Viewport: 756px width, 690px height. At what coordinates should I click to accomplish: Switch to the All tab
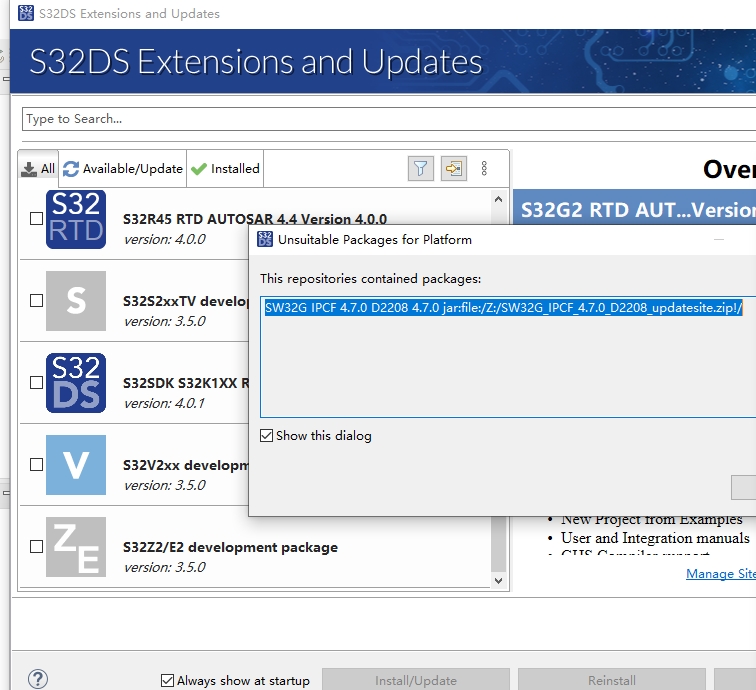tap(38, 168)
